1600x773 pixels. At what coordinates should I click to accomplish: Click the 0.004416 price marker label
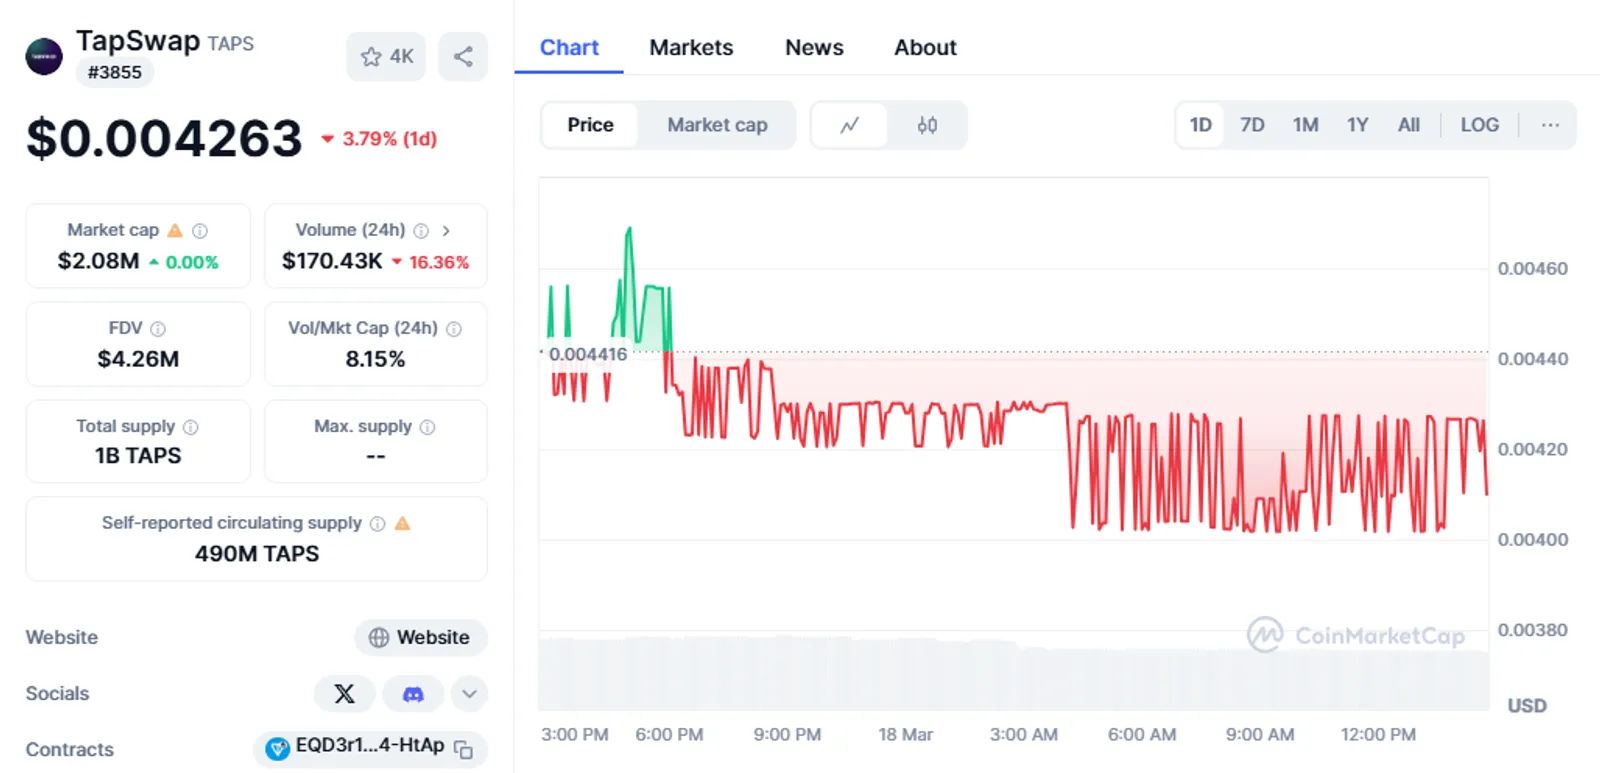(x=588, y=354)
